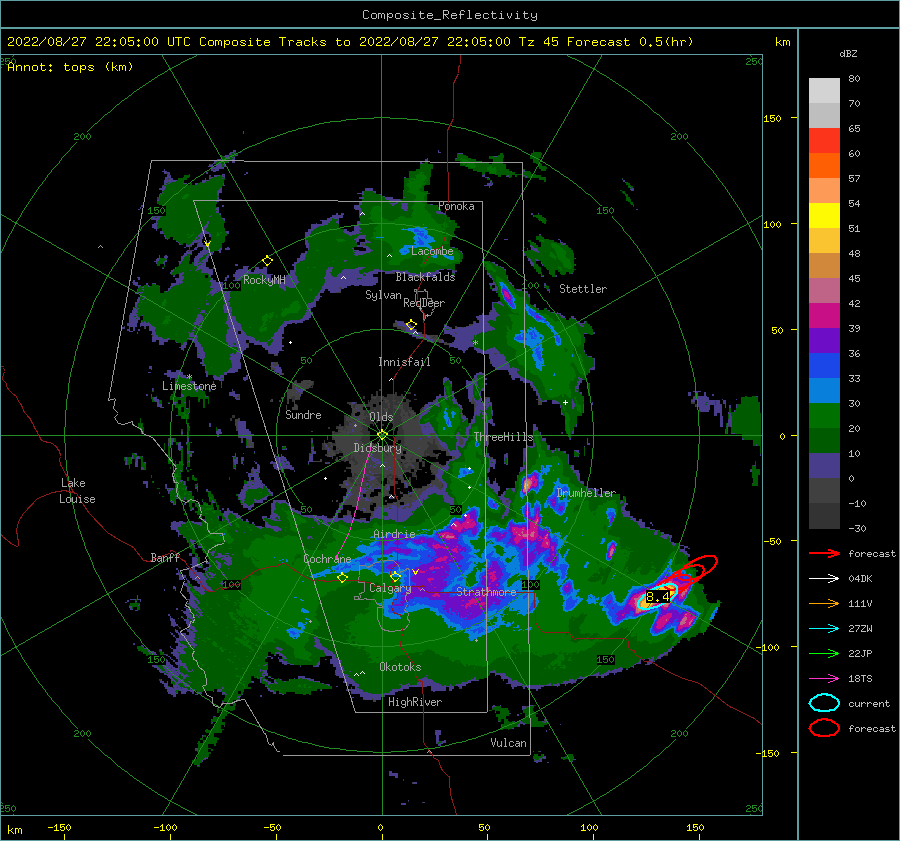Click the Vulcan label
The width and height of the screenshot is (900, 841).
(x=508, y=743)
